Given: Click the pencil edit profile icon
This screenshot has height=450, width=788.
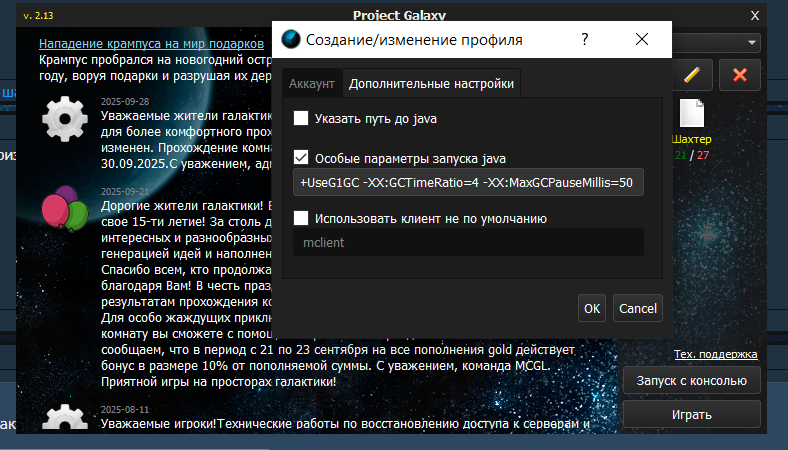Looking at the screenshot, I should pyautogui.click(x=691, y=75).
